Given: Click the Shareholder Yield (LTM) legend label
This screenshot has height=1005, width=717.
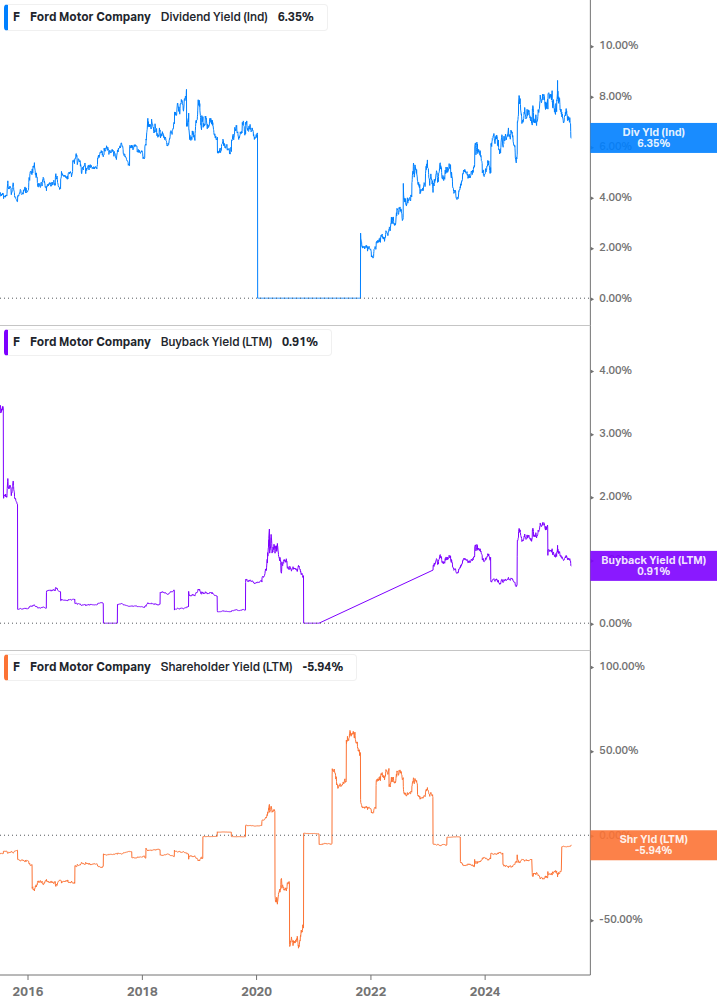Looking at the screenshot, I should point(226,667).
